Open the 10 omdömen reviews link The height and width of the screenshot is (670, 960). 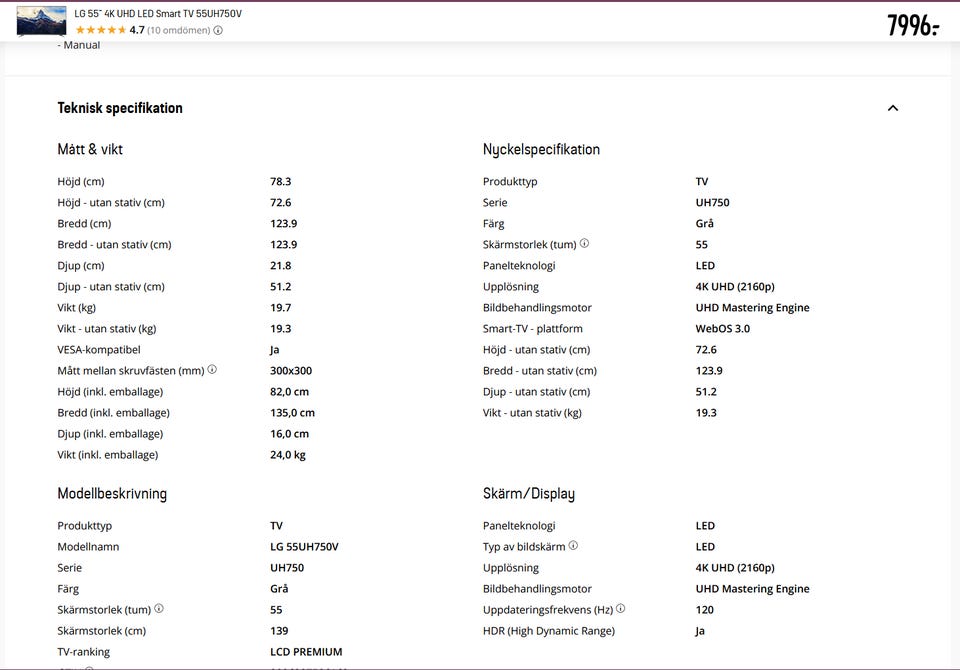(x=178, y=30)
